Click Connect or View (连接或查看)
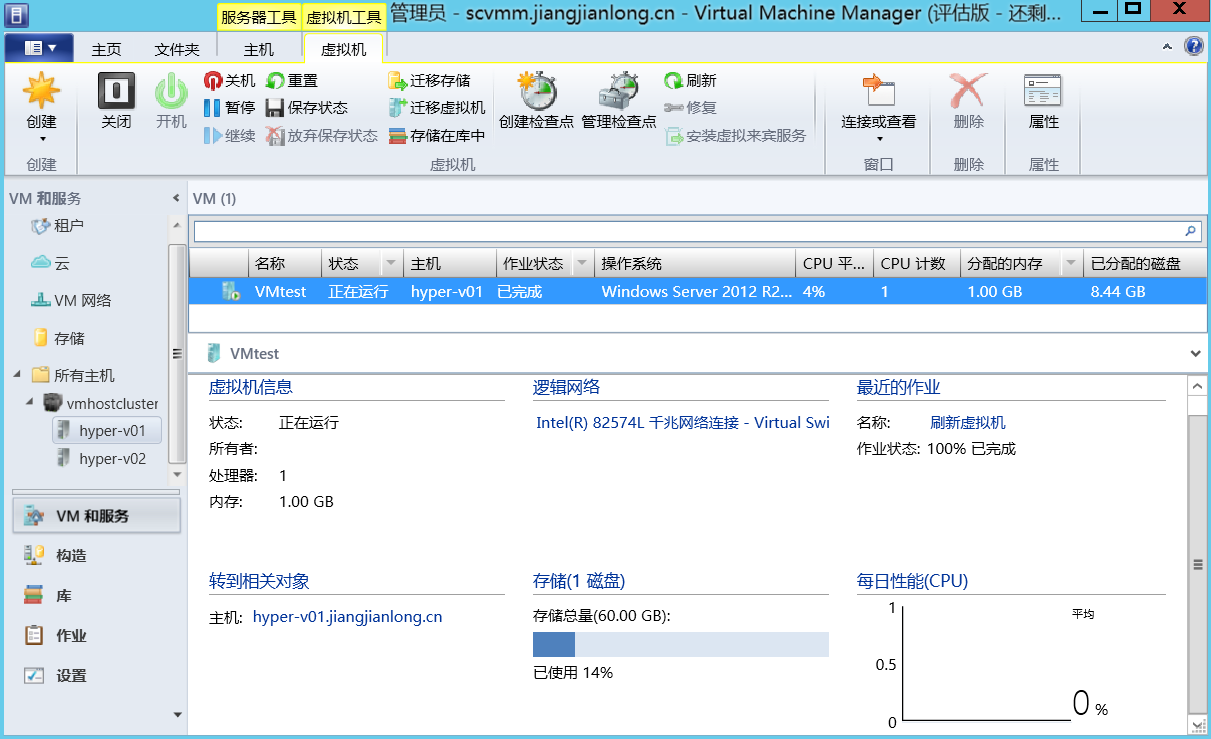Screen dimensions: 1211x739 coord(878,108)
